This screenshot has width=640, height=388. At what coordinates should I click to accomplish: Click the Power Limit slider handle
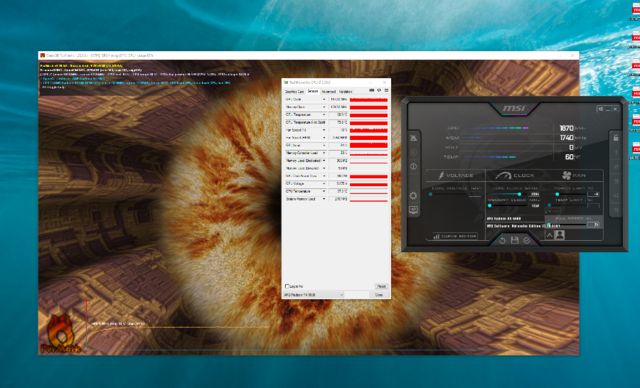(x=557, y=194)
